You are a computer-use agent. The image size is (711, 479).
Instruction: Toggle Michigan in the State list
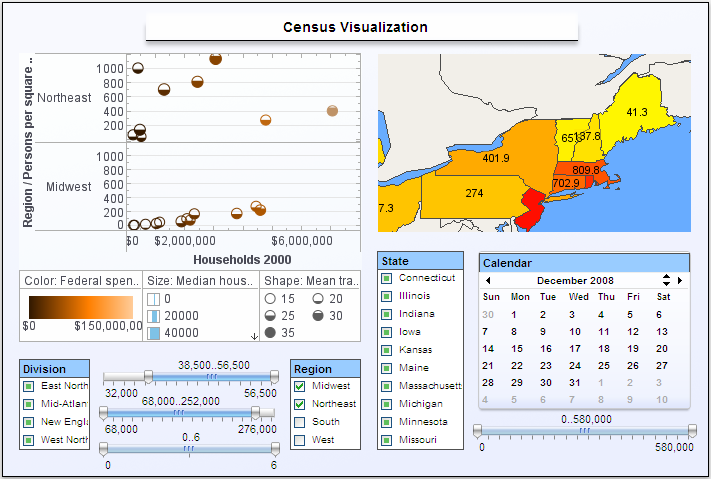386,404
